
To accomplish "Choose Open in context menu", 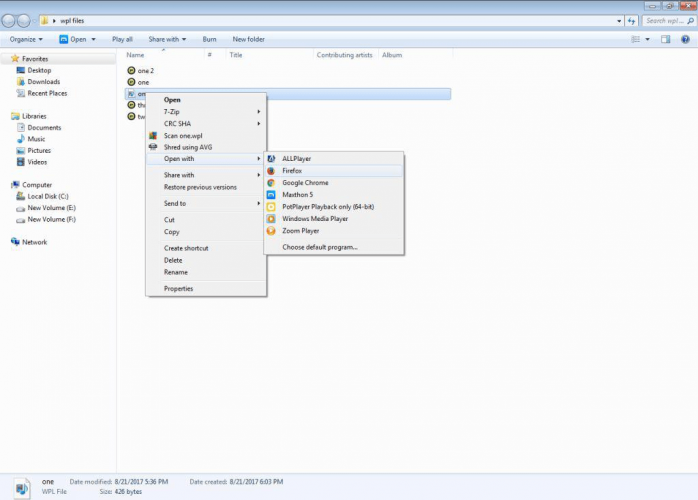I will (x=206, y=100).
